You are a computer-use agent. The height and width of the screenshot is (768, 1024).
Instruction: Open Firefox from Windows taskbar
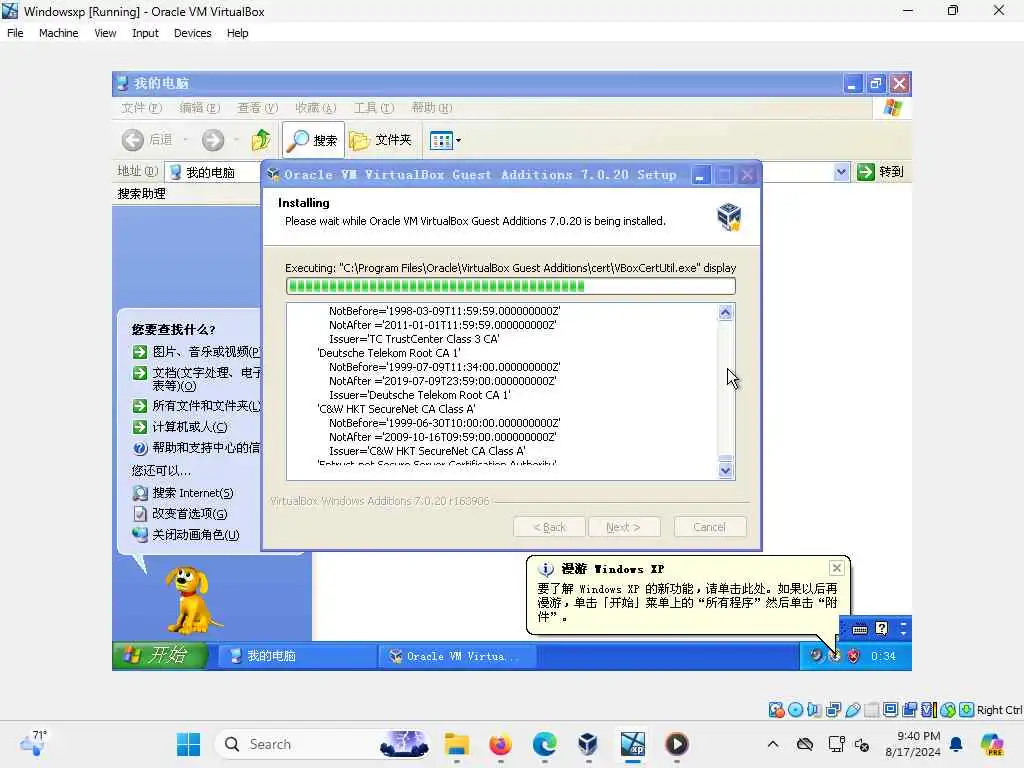tap(500, 744)
